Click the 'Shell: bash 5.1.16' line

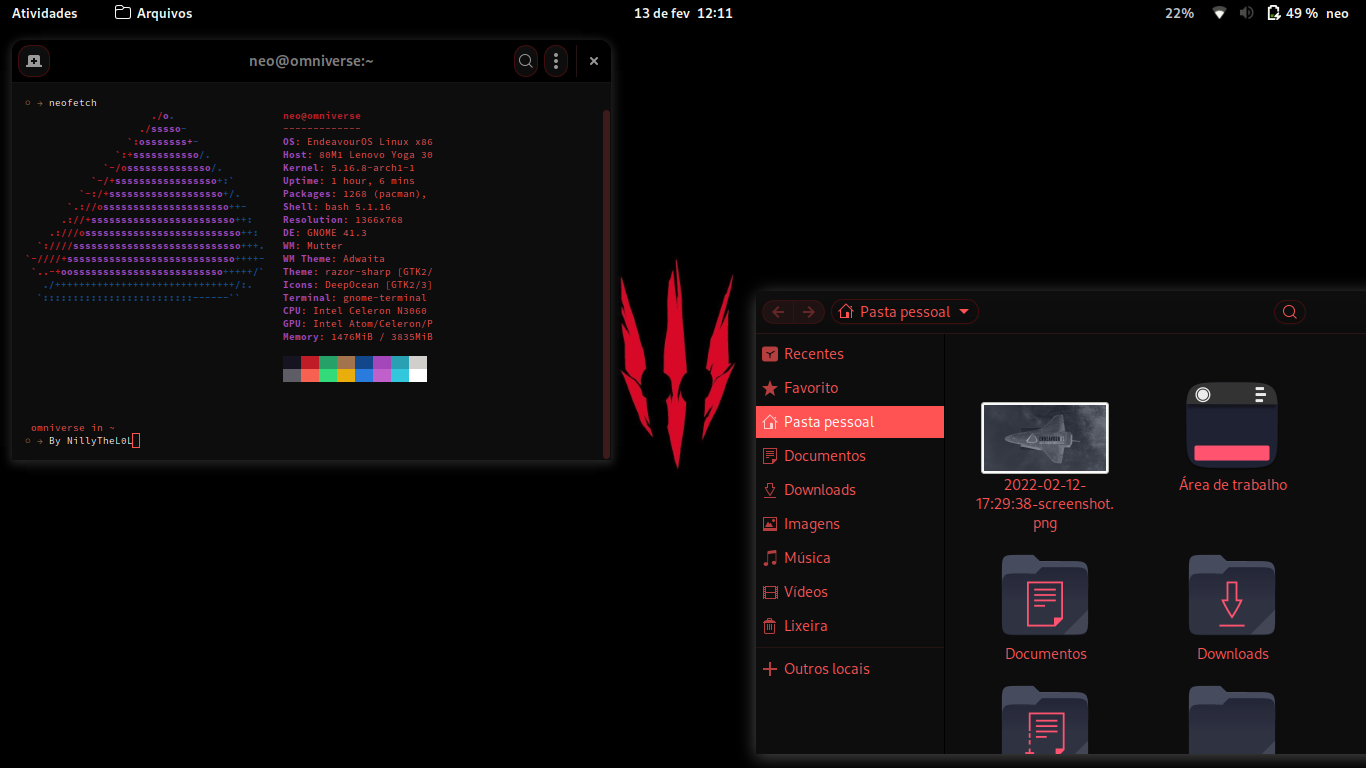pos(337,207)
